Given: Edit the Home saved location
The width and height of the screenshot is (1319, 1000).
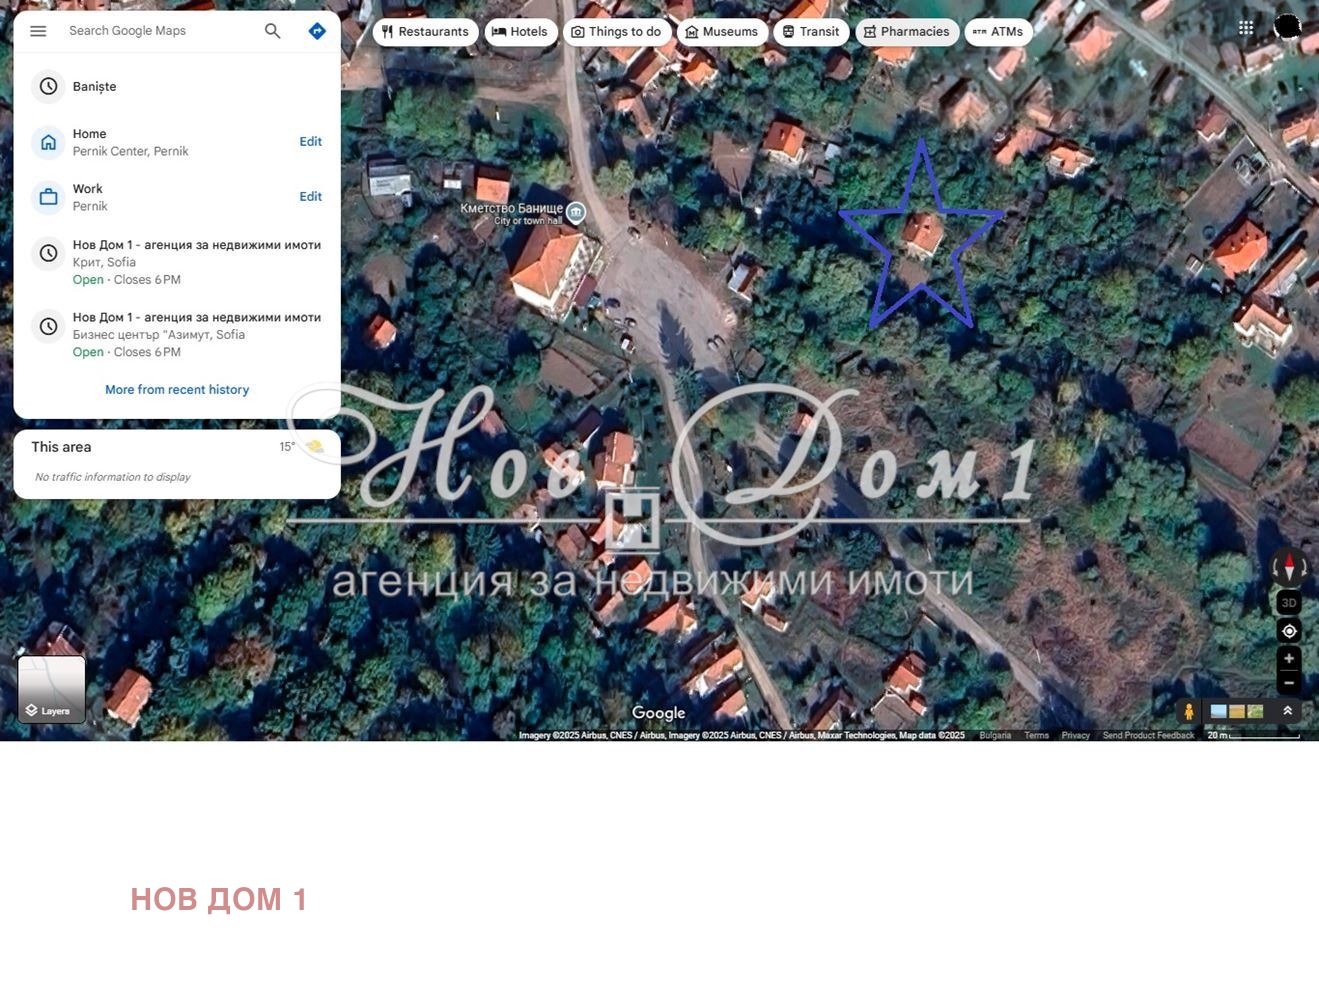Looking at the screenshot, I should [310, 141].
